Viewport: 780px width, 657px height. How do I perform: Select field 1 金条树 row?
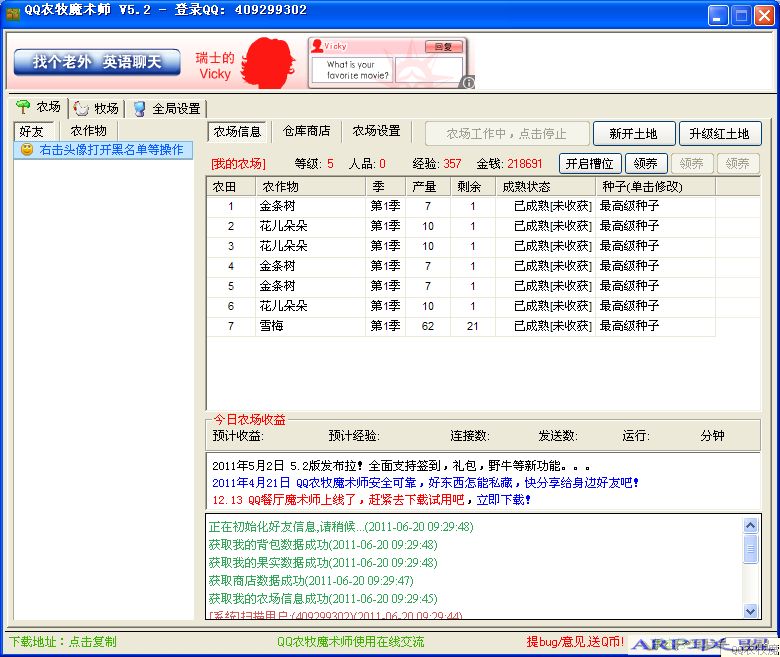pos(461,206)
